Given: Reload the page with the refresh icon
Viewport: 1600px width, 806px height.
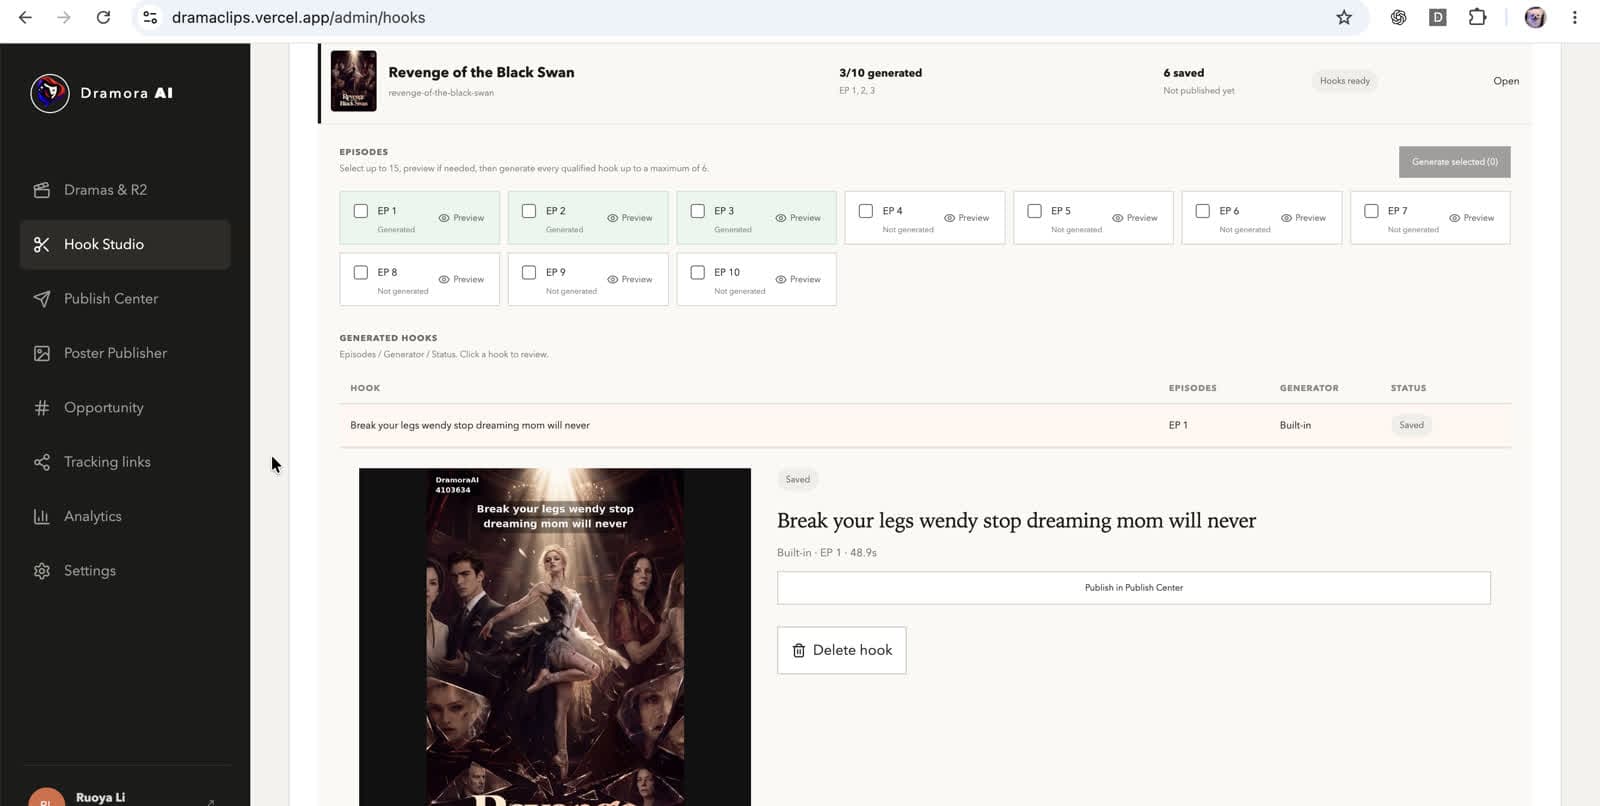Looking at the screenshot, I should pyautogui.click(x=103, y=17).
